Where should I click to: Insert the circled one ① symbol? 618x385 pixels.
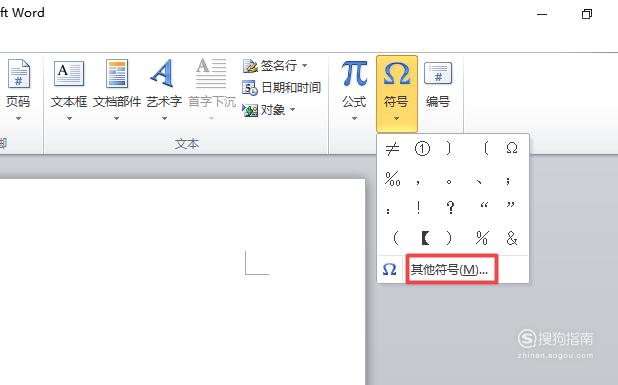(x=422, y=149)
